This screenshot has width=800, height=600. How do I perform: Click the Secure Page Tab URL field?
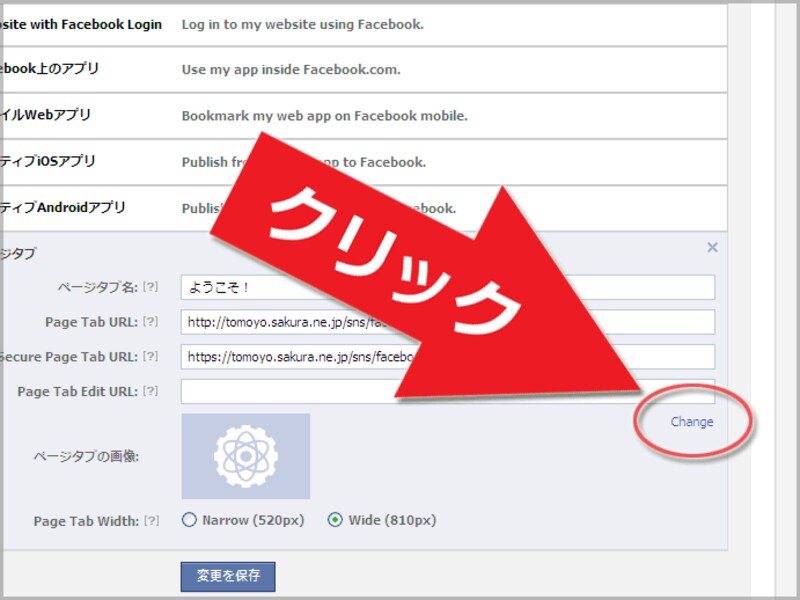click(x=447, y=357)
